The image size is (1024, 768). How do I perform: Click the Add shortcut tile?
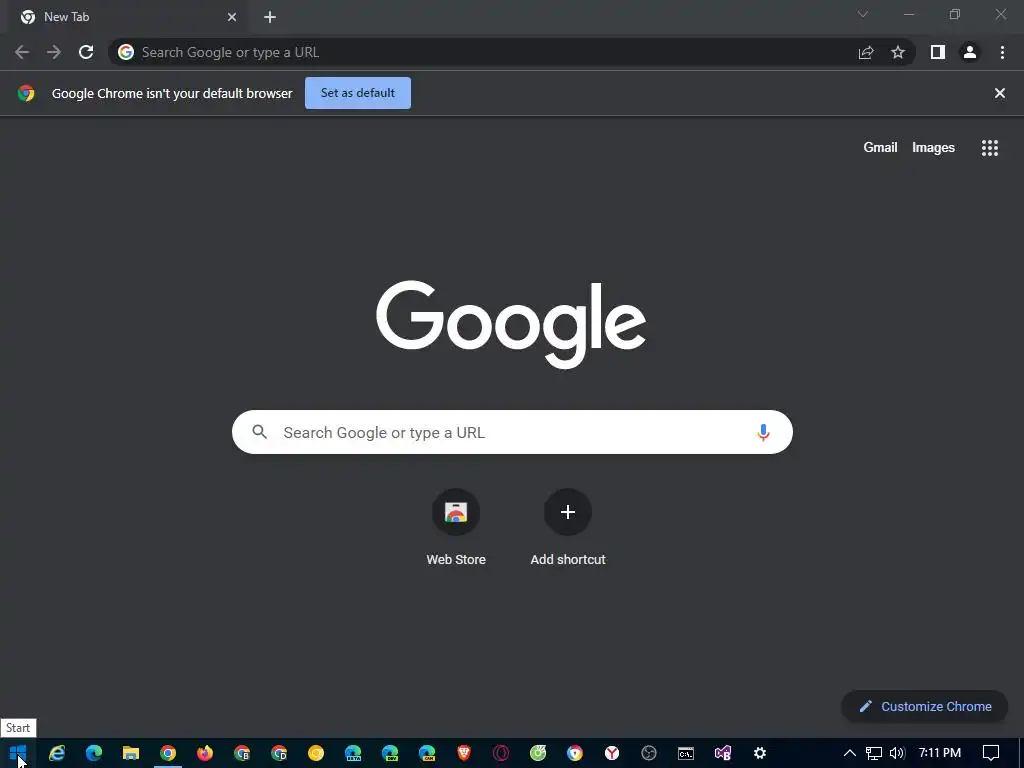click(568, 528)
